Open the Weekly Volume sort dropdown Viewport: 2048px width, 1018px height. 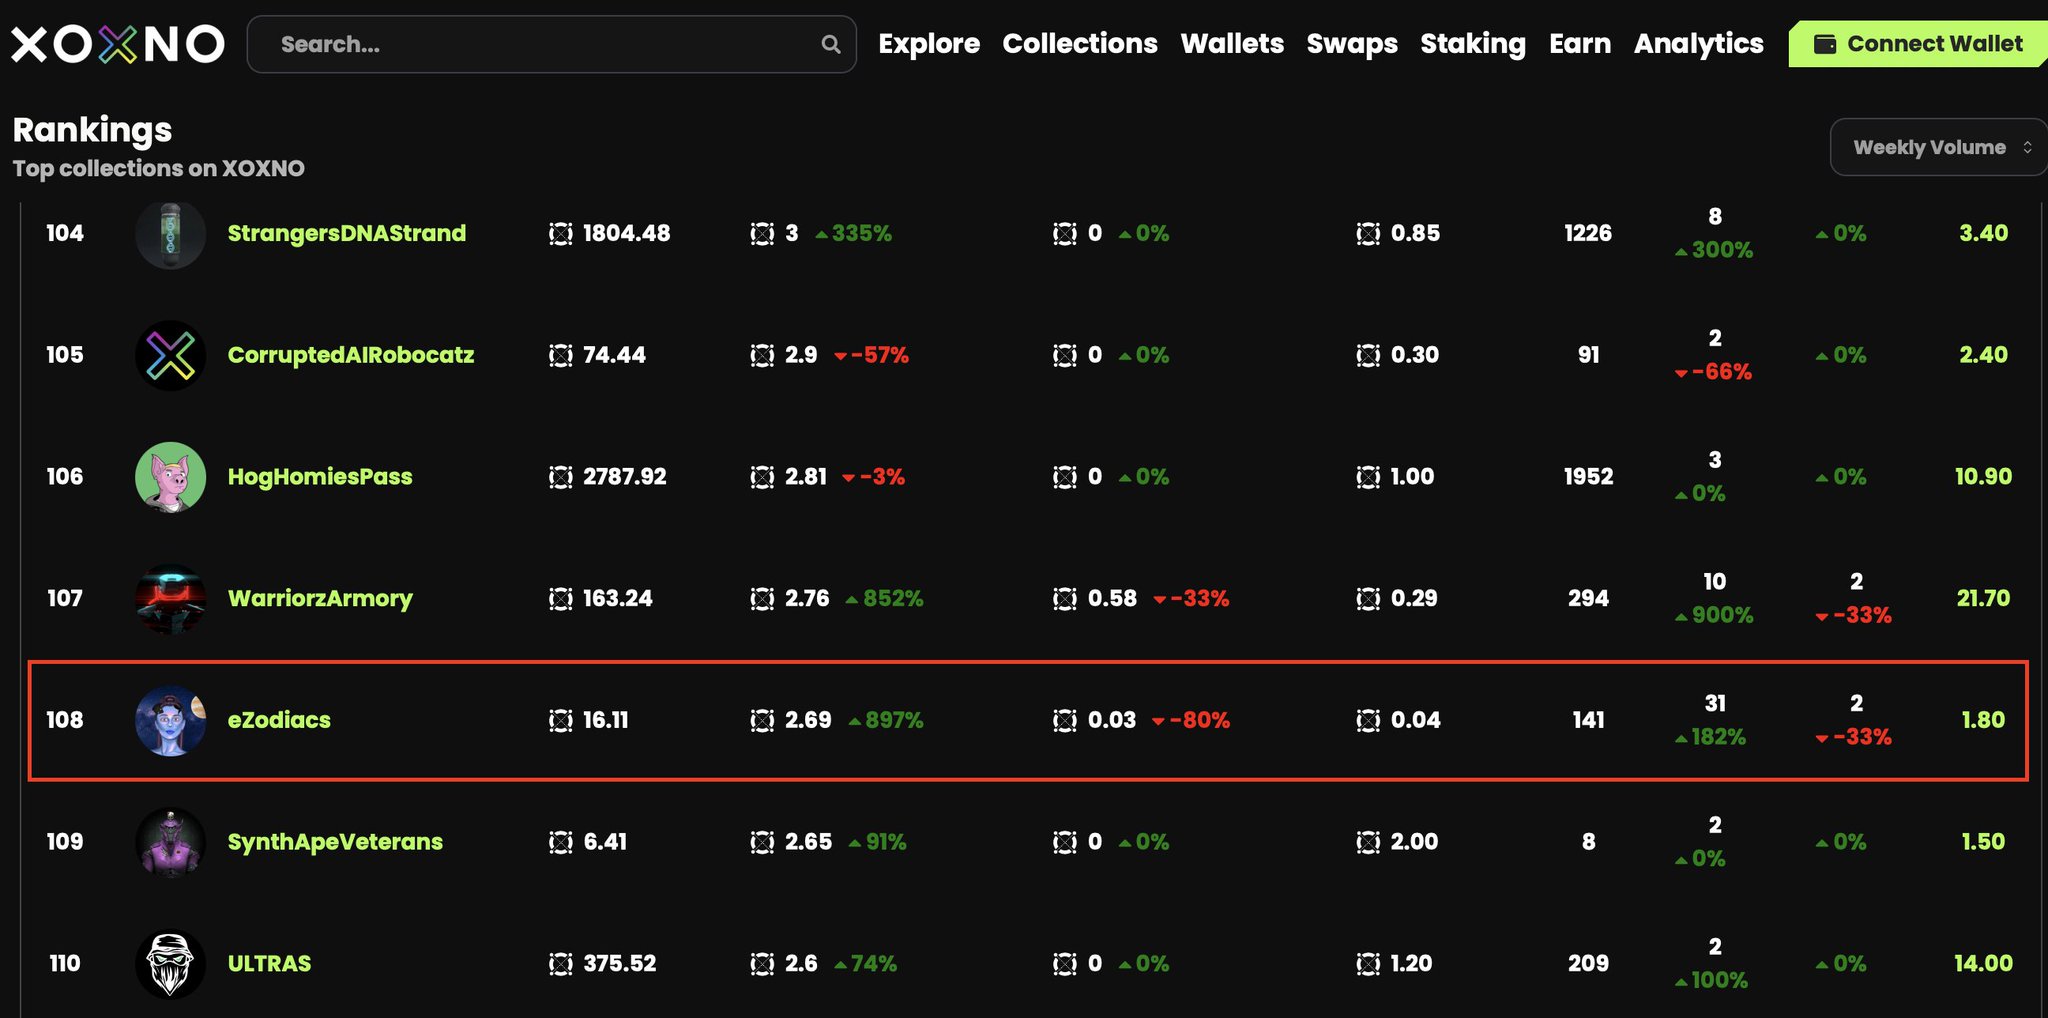point(1938,147)
